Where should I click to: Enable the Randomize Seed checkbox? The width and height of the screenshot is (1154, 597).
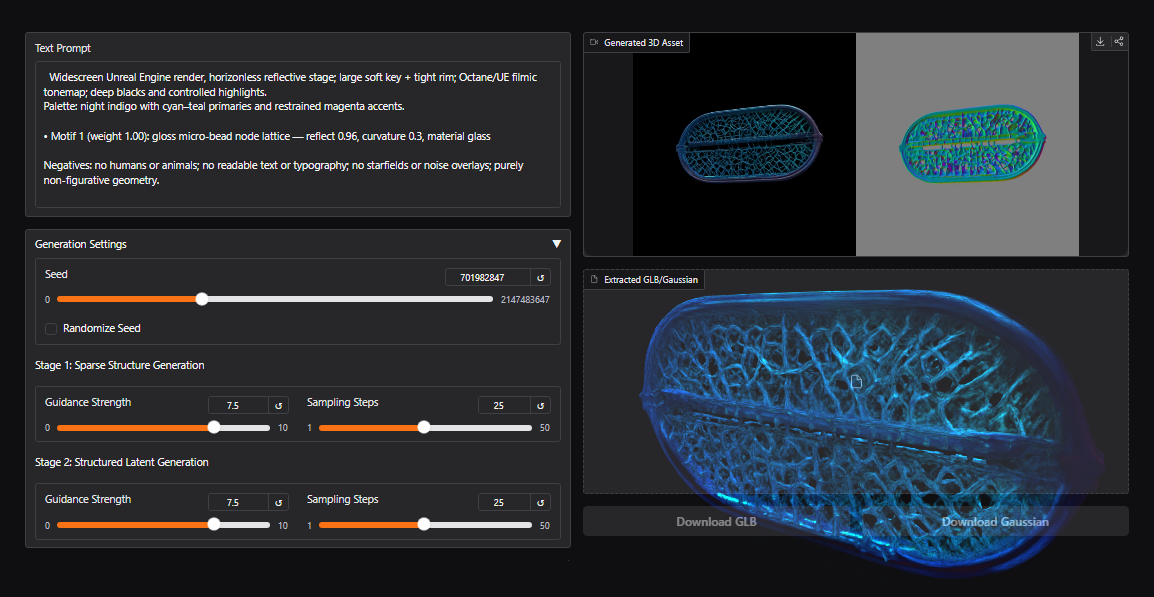pos(52,328)
